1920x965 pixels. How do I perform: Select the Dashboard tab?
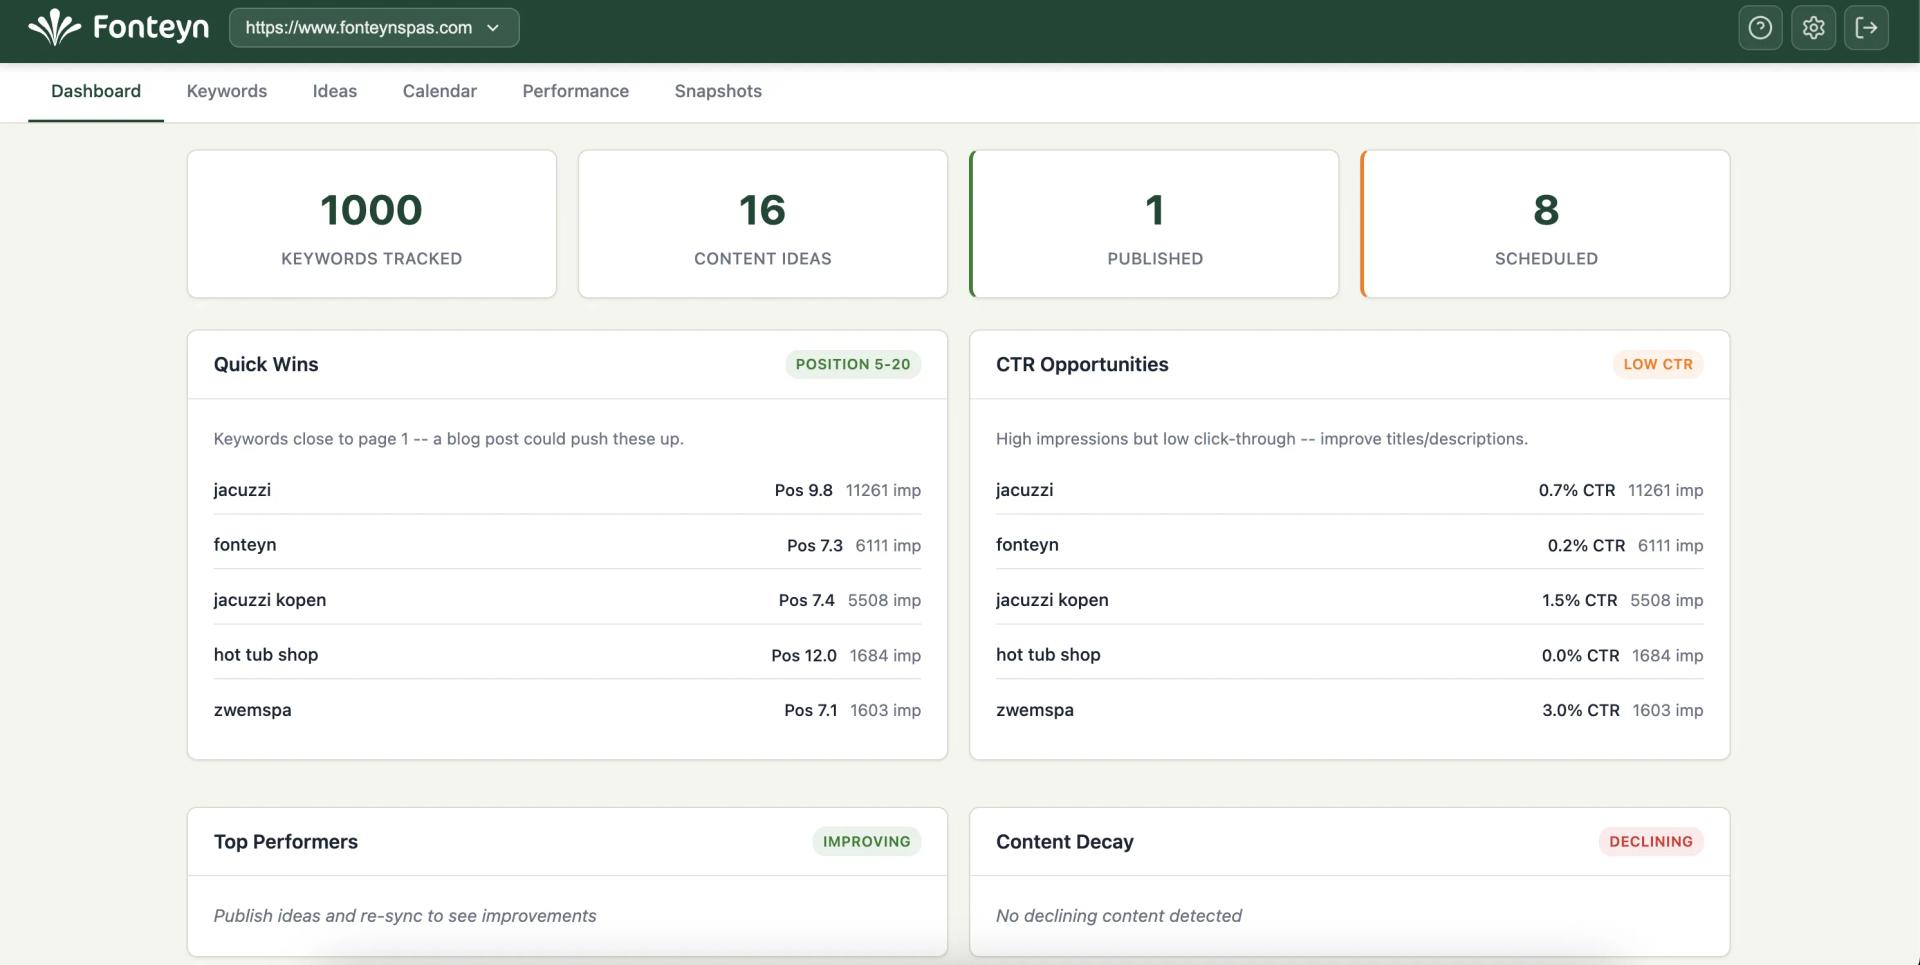tap(96, 91)
